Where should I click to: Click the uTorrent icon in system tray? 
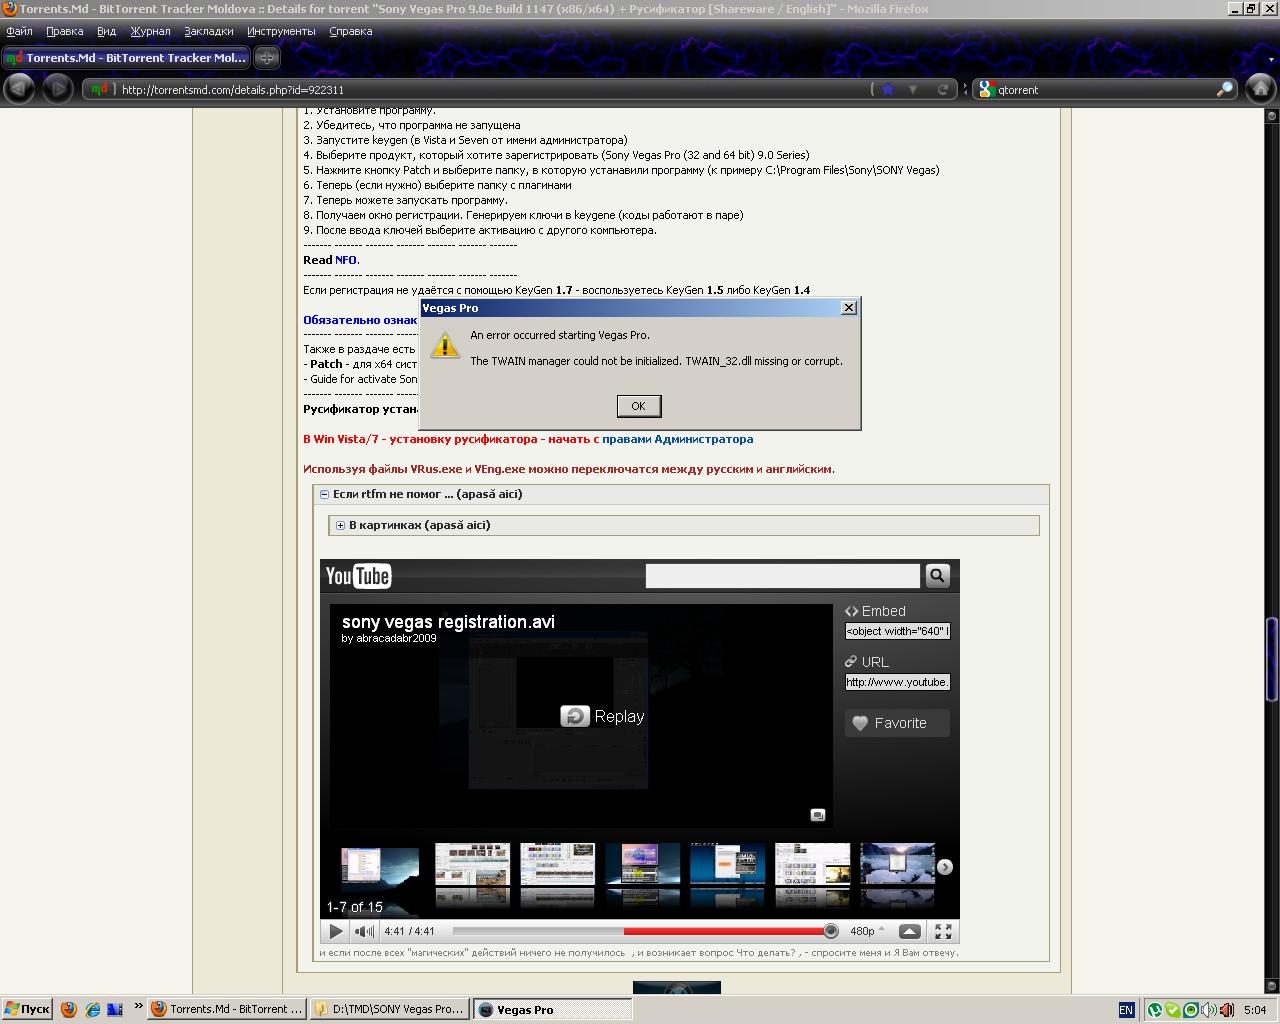coord(1155,1010)
